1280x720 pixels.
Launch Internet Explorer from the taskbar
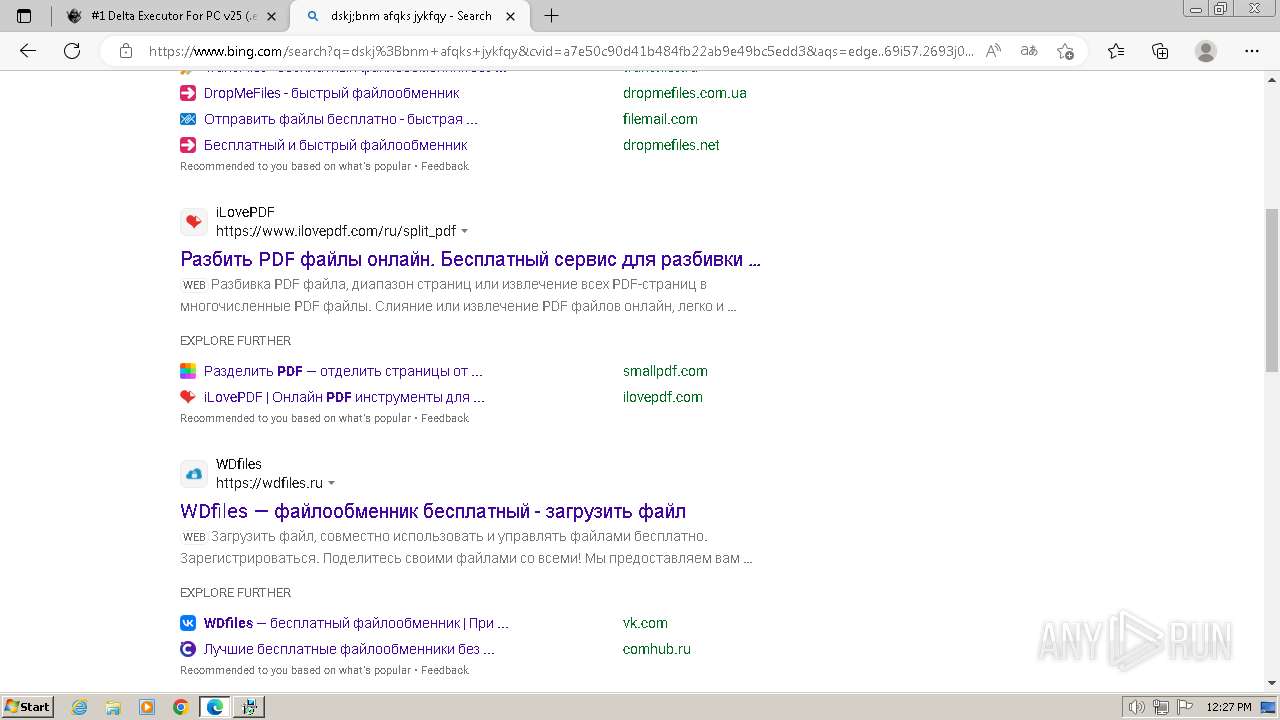79,707
